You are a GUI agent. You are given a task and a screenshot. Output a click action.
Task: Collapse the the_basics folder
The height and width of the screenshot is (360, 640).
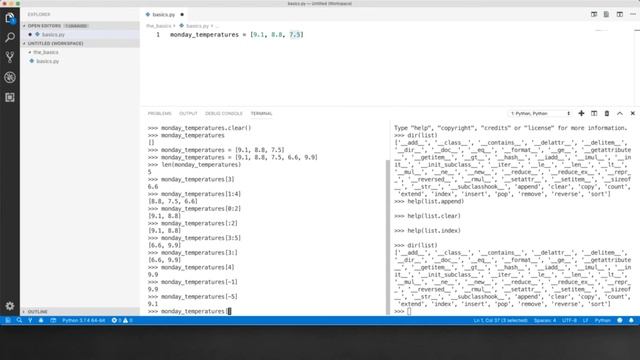coord(45,52)
